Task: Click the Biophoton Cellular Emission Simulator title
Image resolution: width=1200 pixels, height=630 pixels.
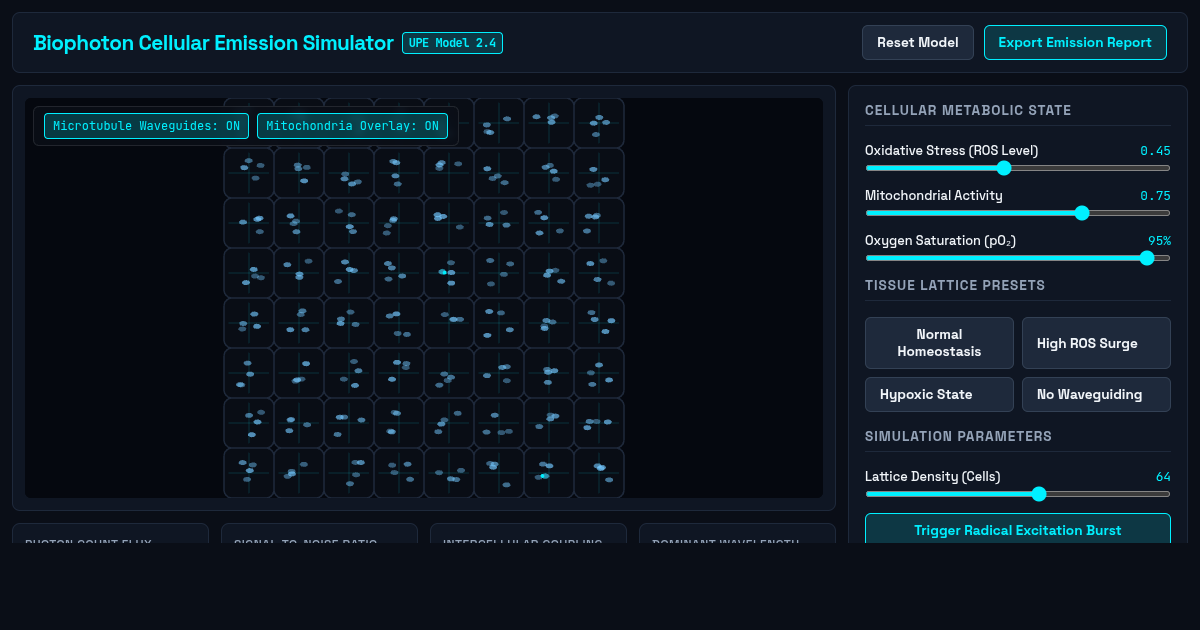Action: point(213,43)
